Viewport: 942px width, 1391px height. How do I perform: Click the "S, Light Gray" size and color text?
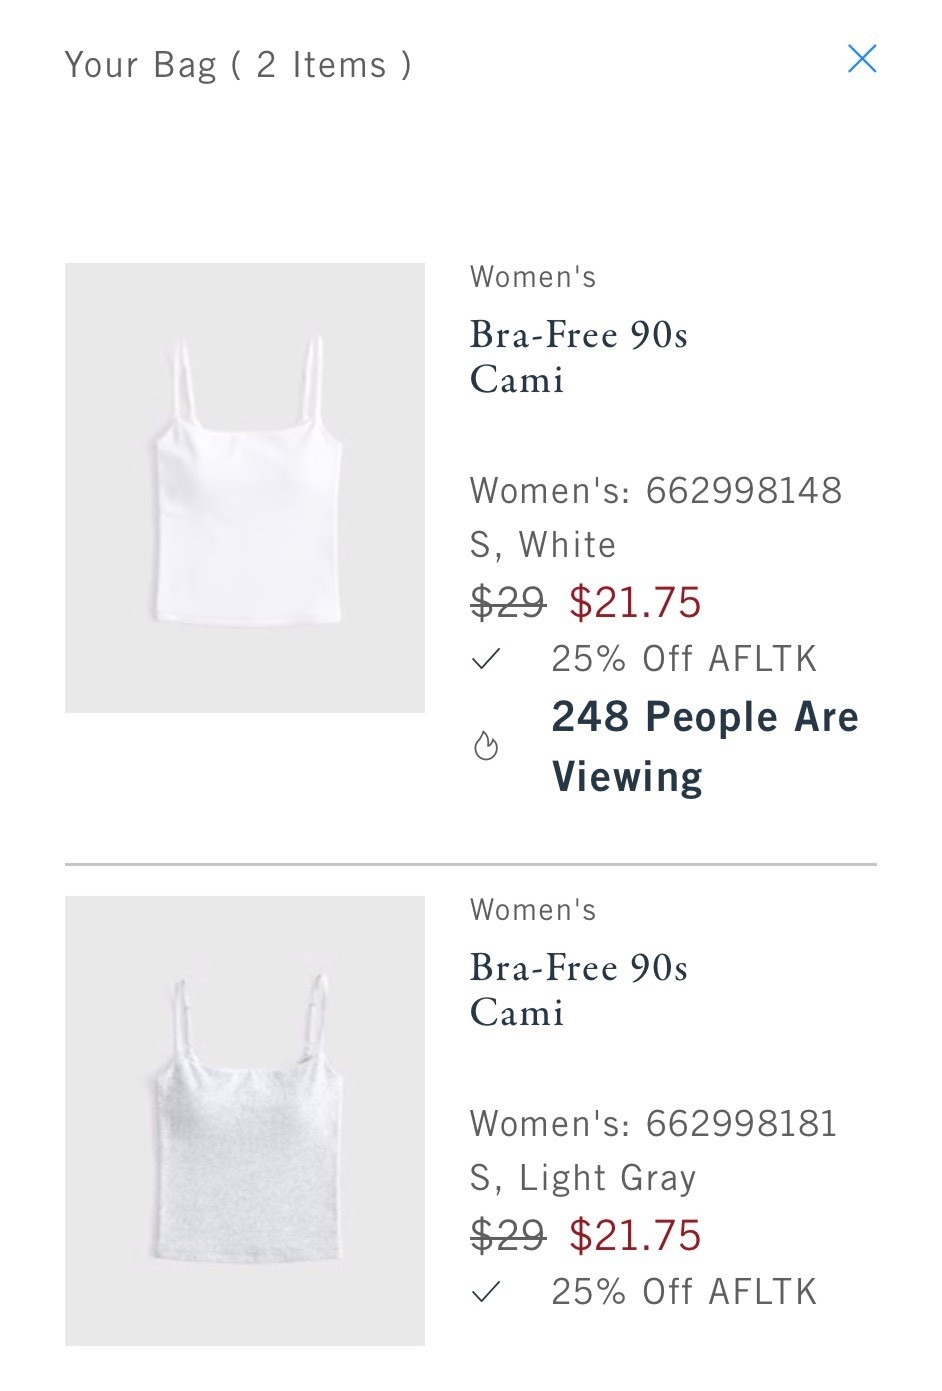click(583, 1178)
